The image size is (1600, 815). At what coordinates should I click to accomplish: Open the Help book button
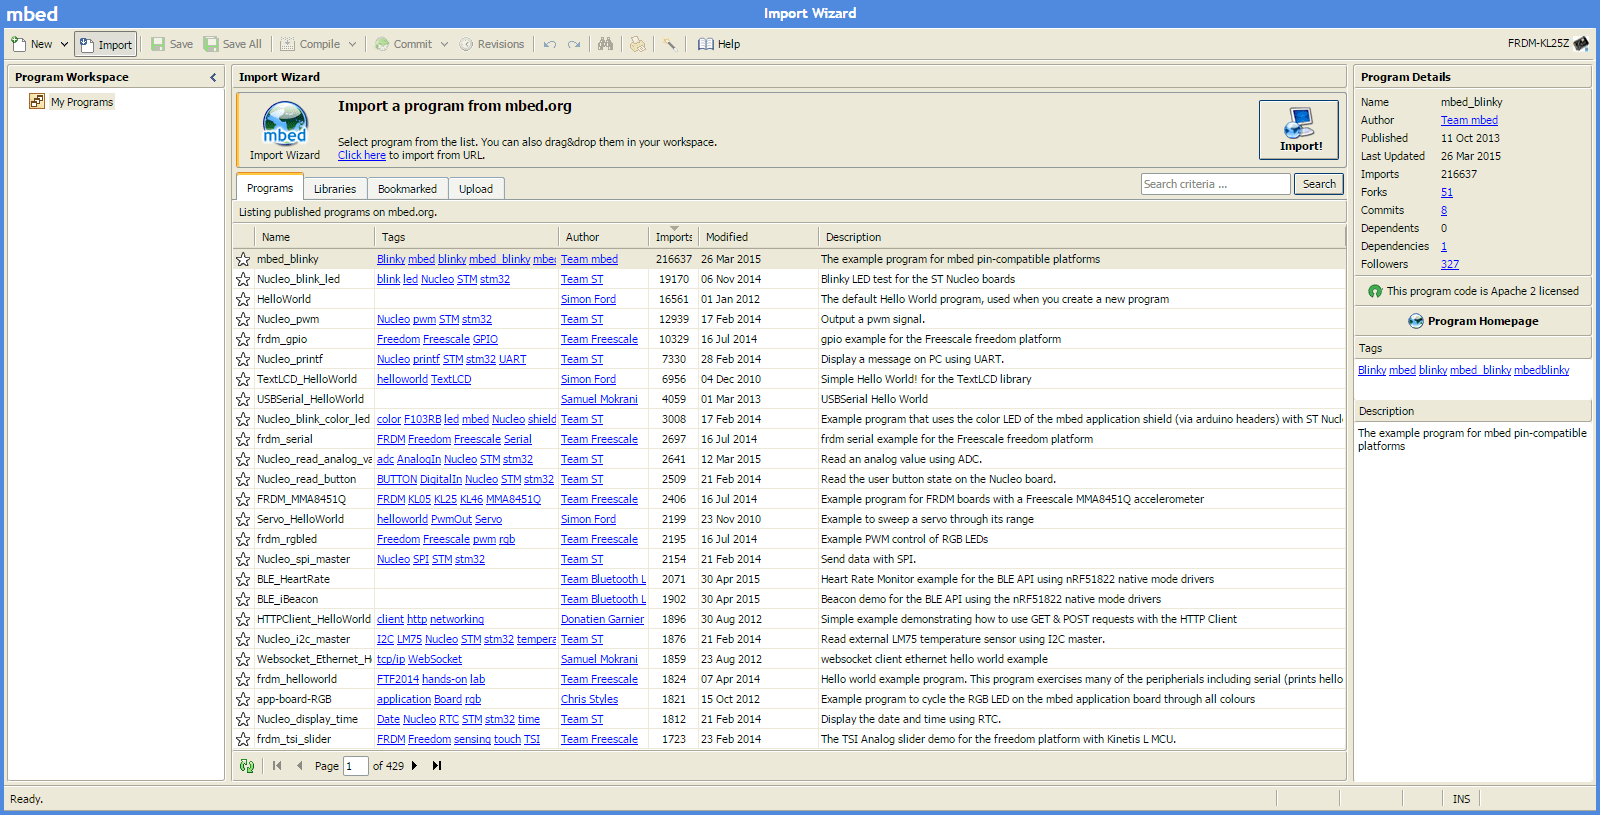pos(719,44)
